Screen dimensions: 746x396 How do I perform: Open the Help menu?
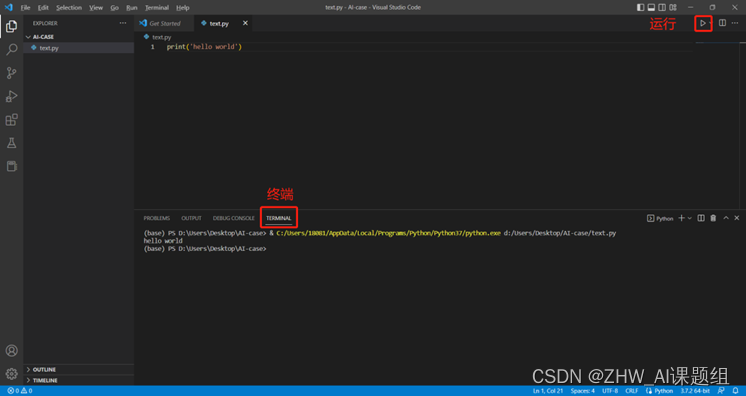tap(183, 7)
